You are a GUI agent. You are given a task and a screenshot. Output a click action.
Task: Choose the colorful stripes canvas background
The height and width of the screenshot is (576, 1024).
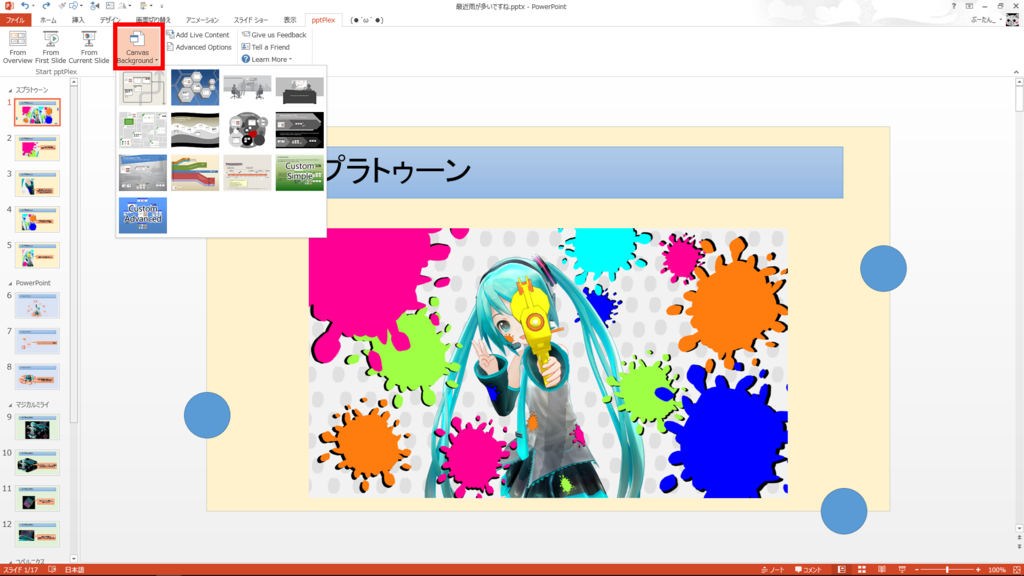[x=195, y=172]
